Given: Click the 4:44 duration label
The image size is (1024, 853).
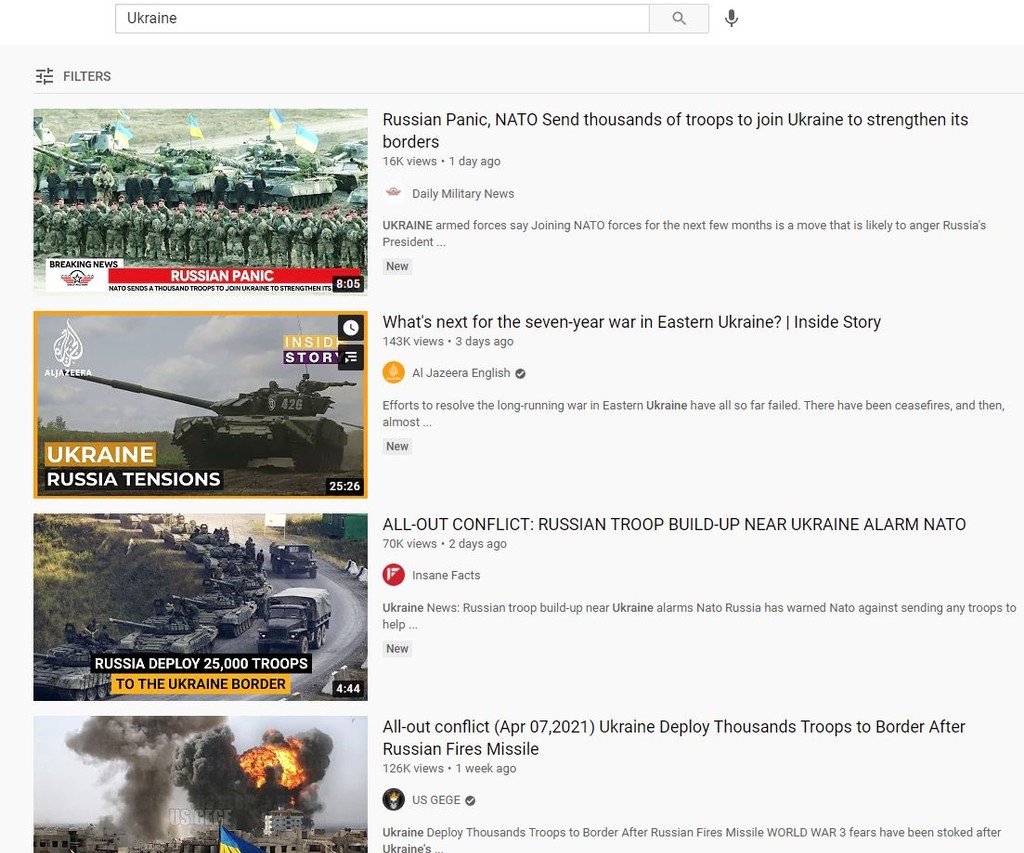Looking at the screenshot, I should [x=348, y=688].
